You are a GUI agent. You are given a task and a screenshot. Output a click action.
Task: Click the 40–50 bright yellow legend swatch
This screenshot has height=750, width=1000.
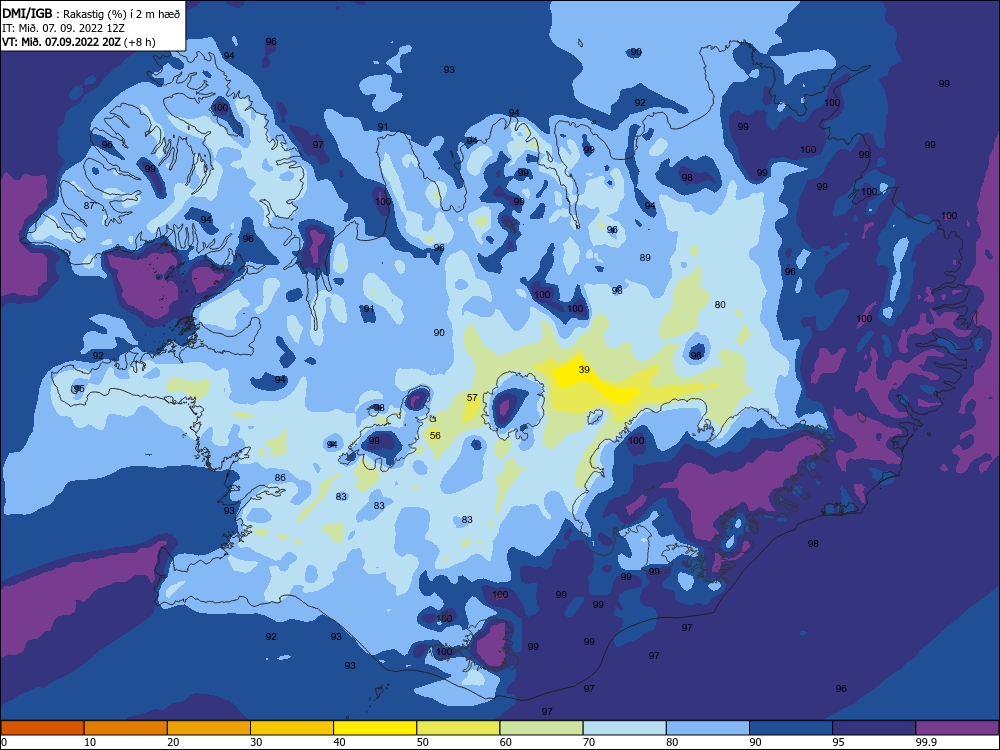[x=375, y=728]
